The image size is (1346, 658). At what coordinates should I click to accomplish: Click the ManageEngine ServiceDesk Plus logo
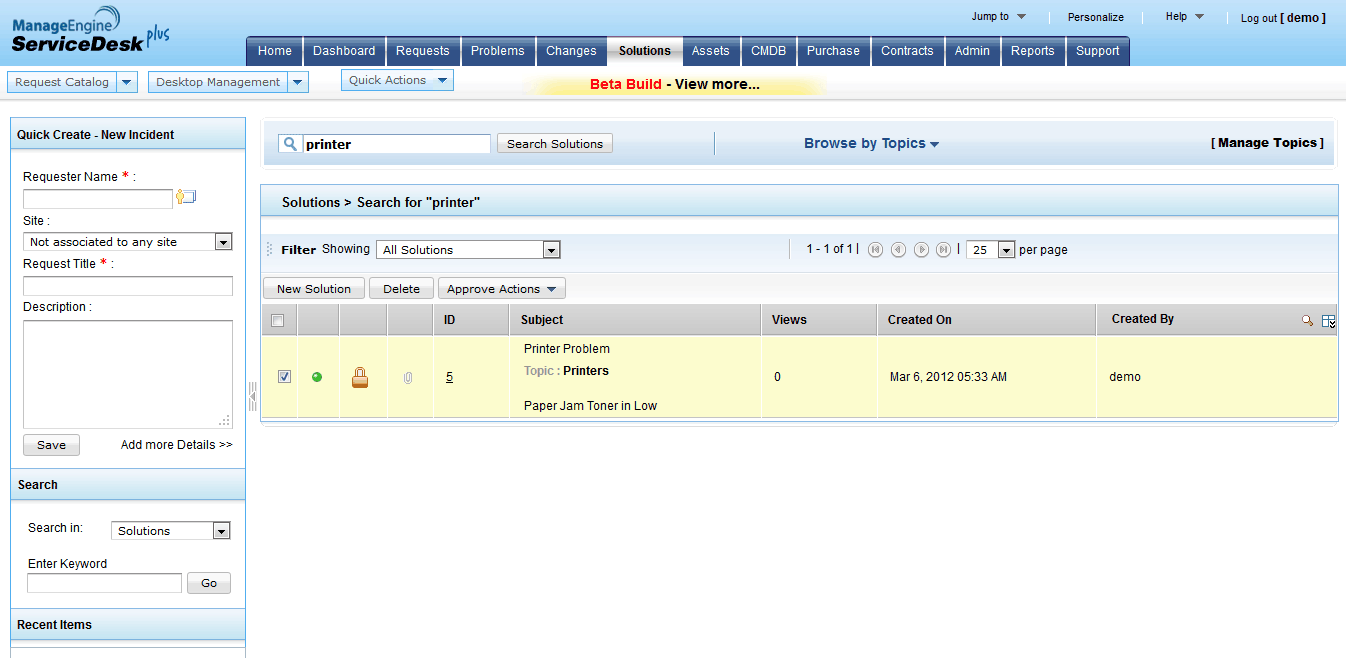[90, 30]
